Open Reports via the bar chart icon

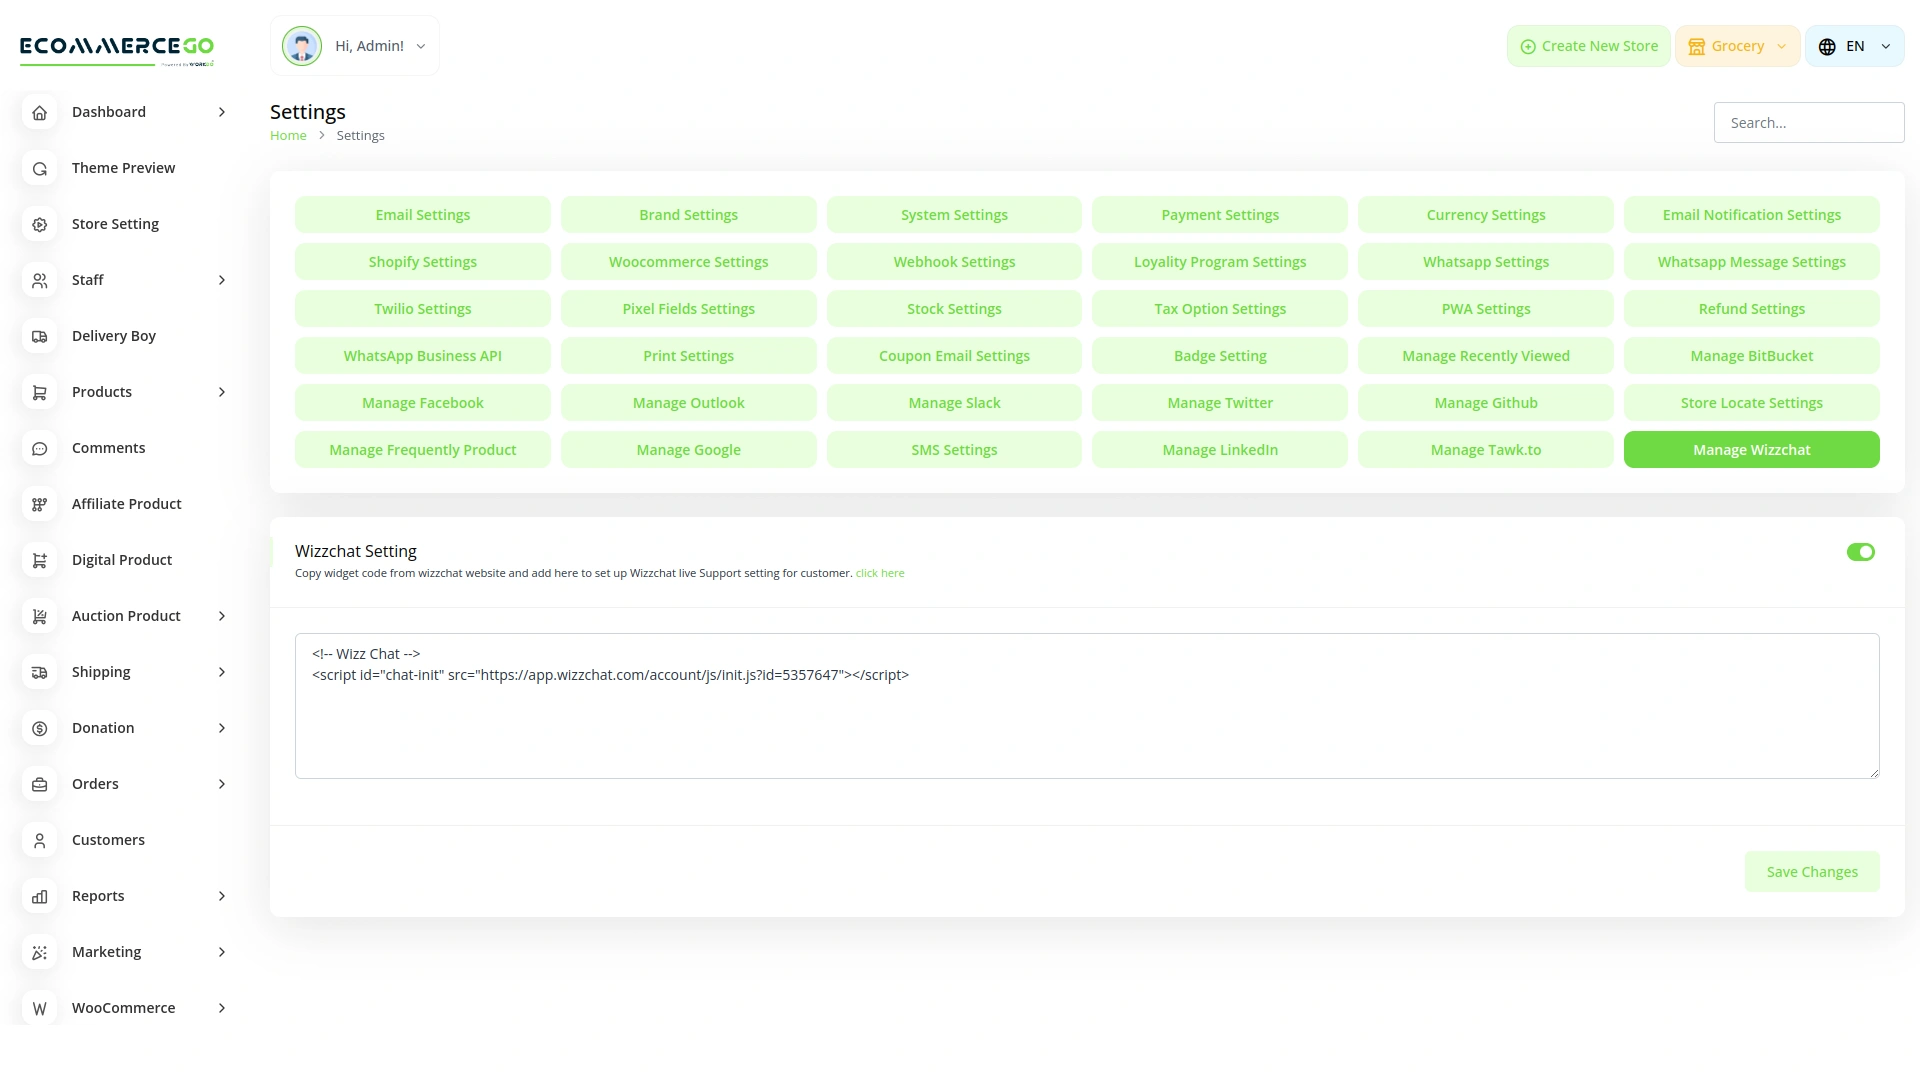(x=39, y=896)
